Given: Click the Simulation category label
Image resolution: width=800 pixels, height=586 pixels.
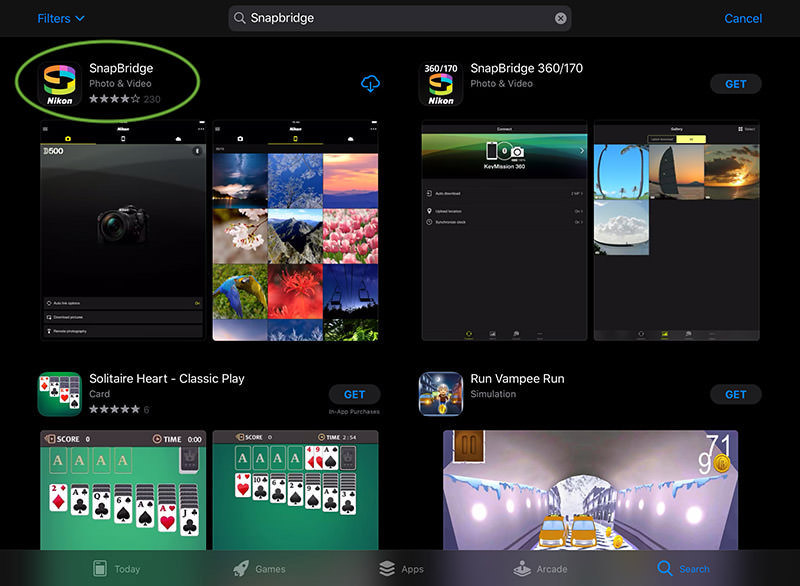Looking at the screenshot, I should 493,394.
